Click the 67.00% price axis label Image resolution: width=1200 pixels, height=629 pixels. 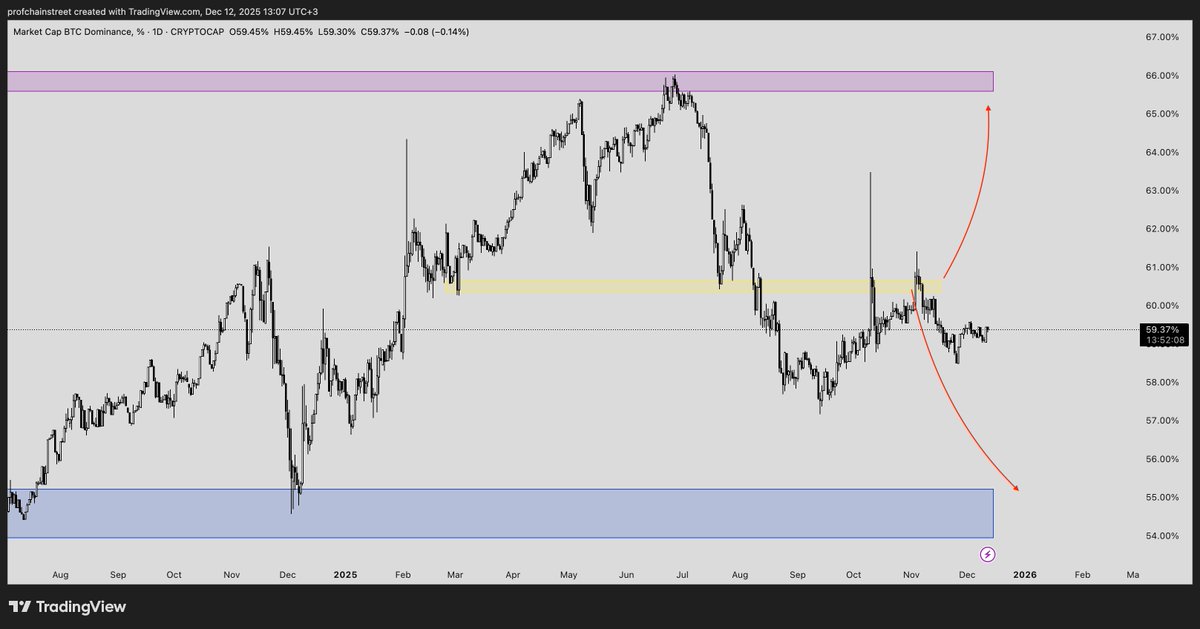tap(1162, 37)
